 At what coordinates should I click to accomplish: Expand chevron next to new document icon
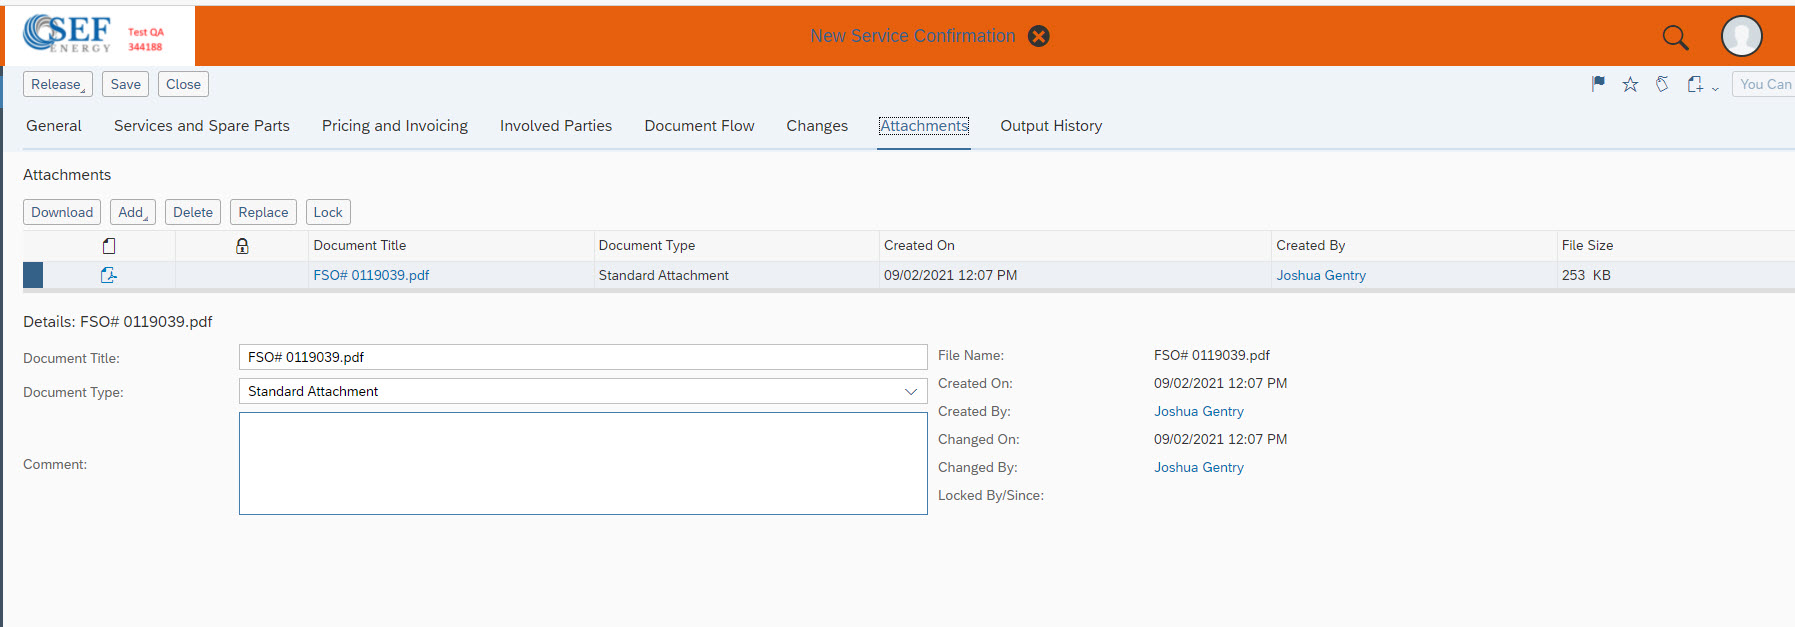tap(1715, 88)
